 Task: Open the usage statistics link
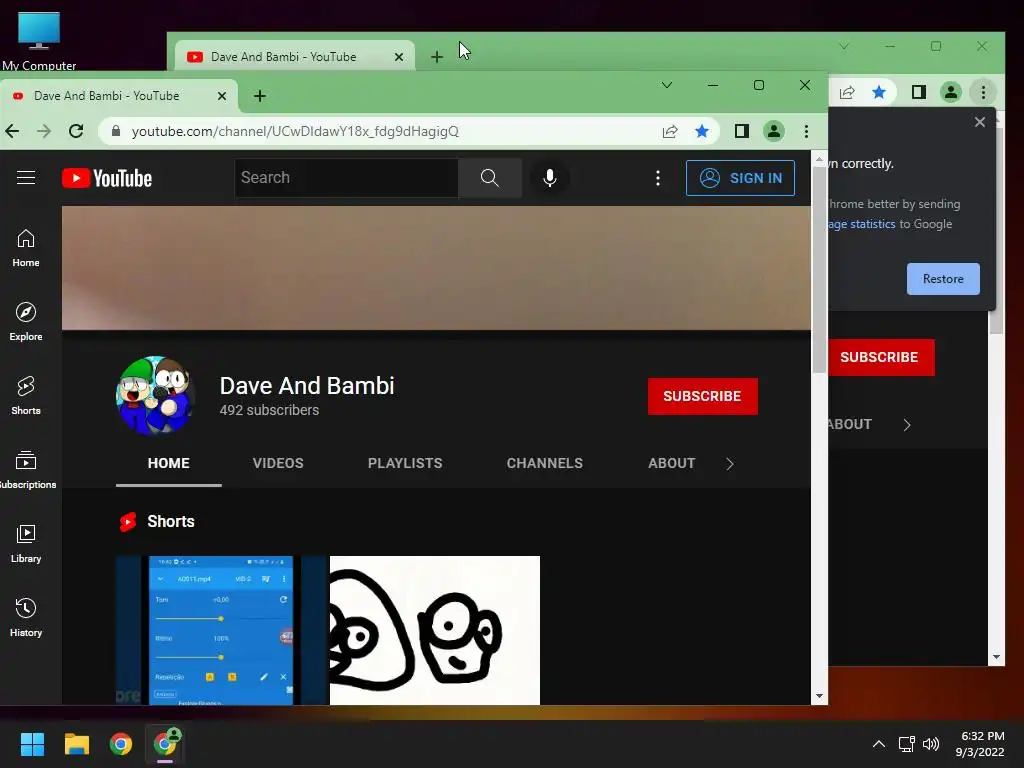[862, 224]
